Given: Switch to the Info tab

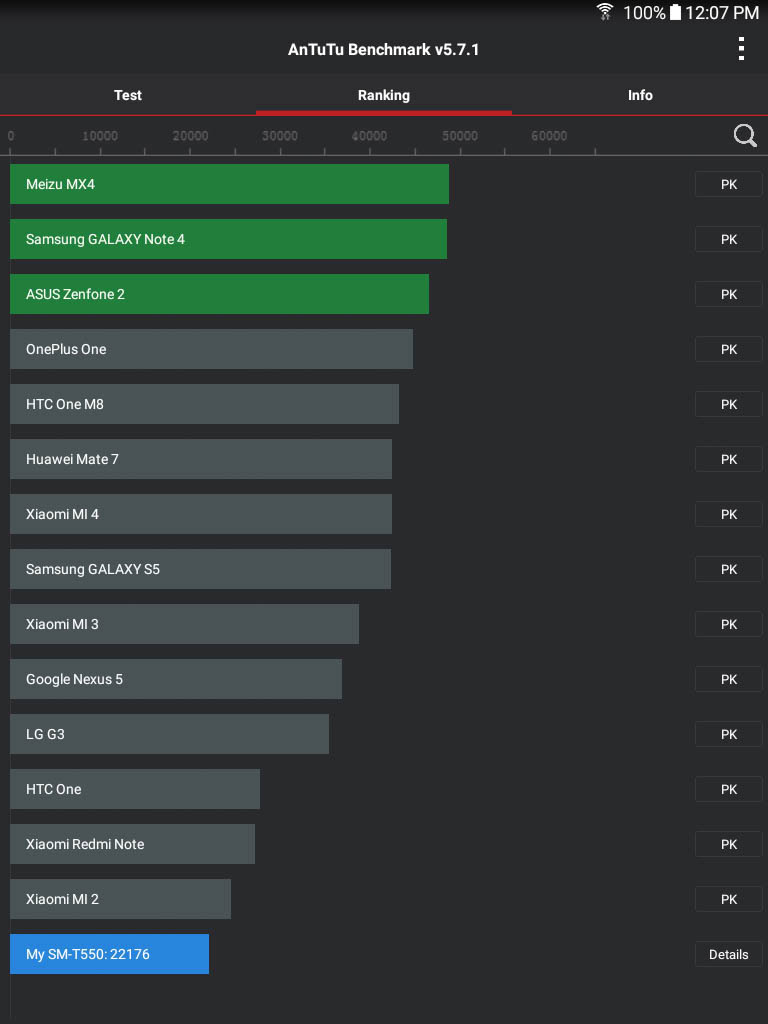Looking at the screenshot, I should pyautogui.click(x=640, y=95).
